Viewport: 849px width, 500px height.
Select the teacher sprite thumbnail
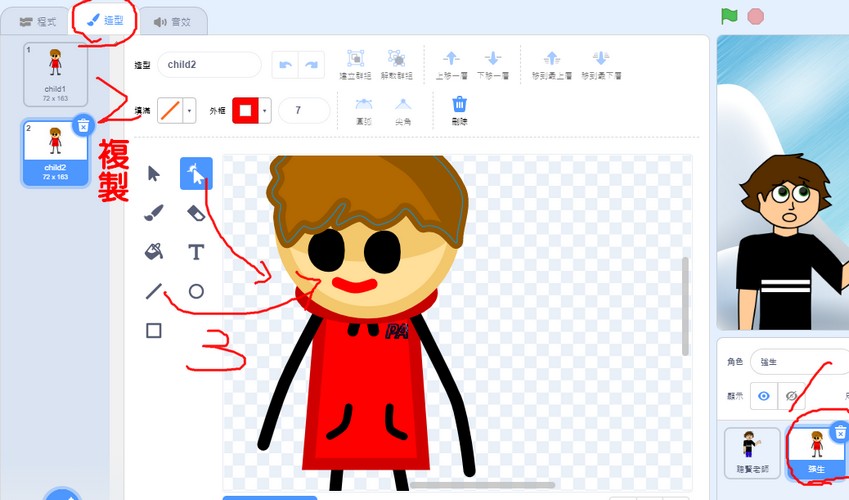coord(752,453)
